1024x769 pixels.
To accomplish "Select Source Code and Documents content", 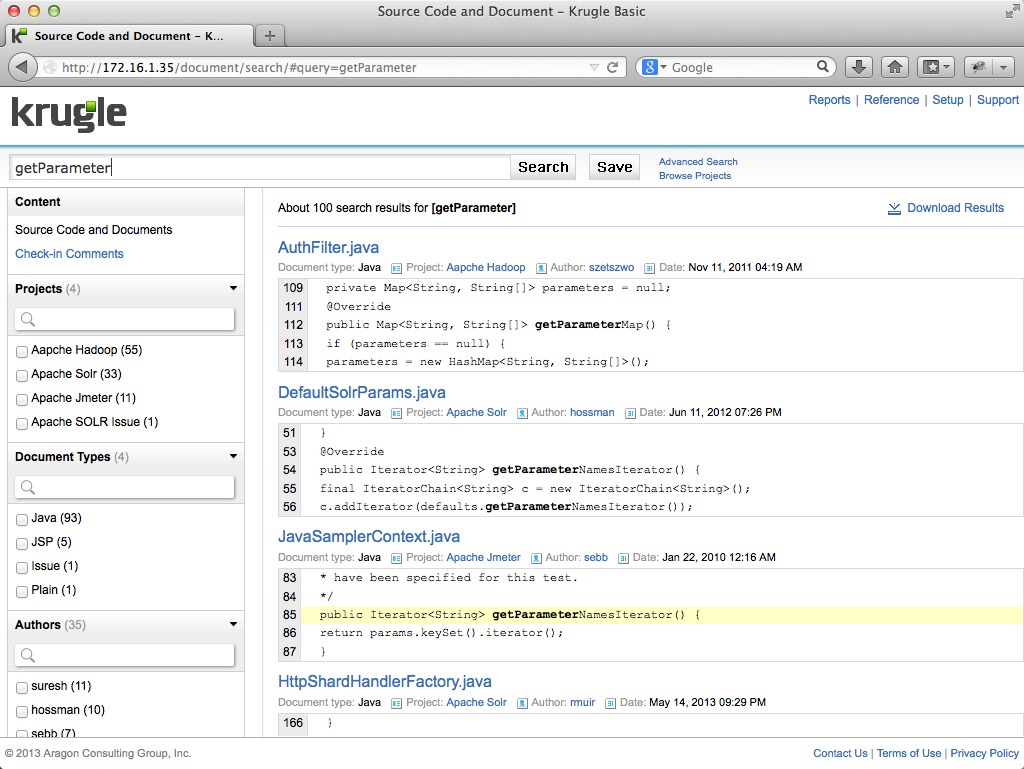I will pyautogui.click(x=93, y=230).
